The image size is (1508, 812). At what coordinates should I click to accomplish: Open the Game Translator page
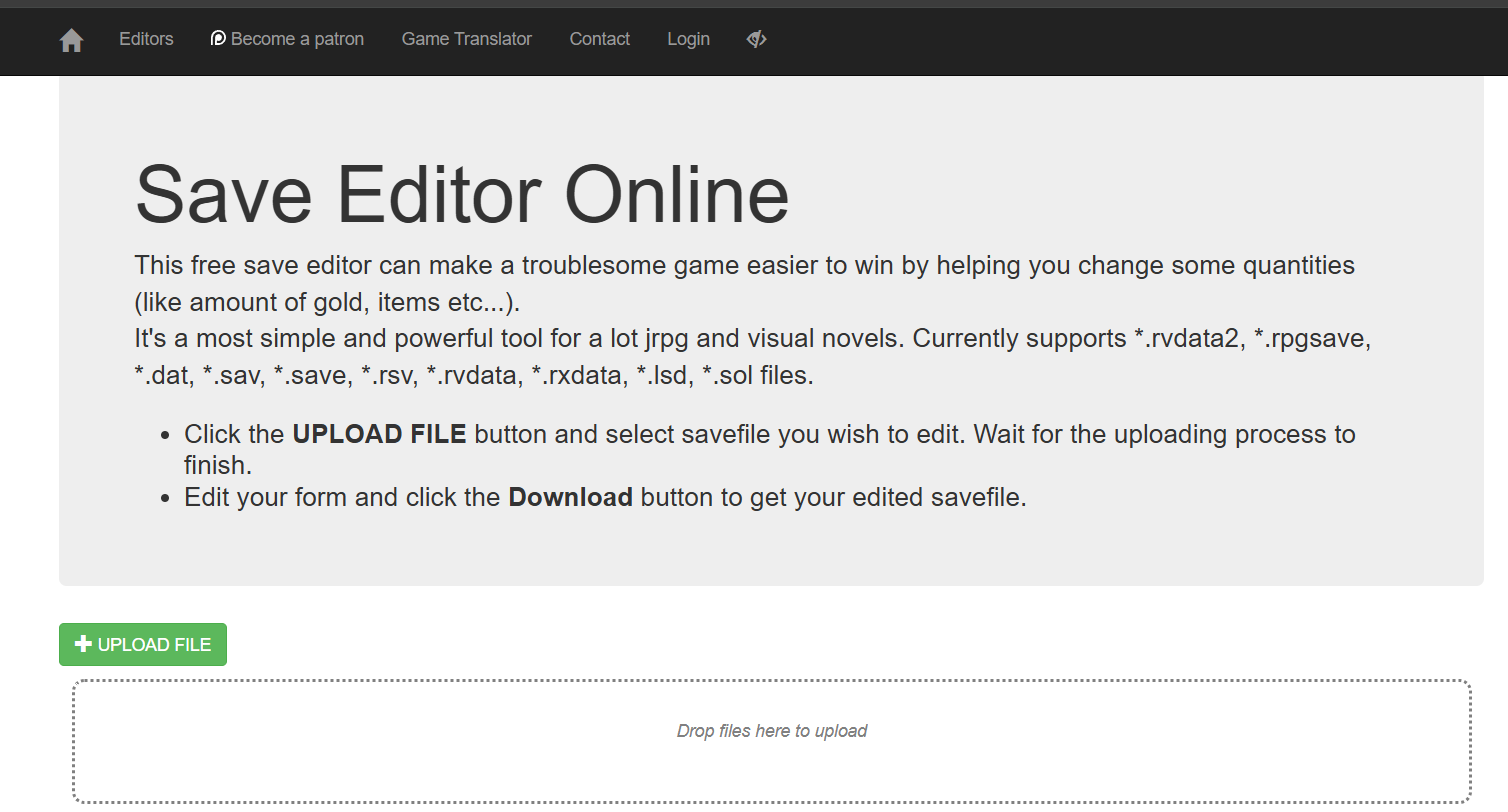(467, 39)
